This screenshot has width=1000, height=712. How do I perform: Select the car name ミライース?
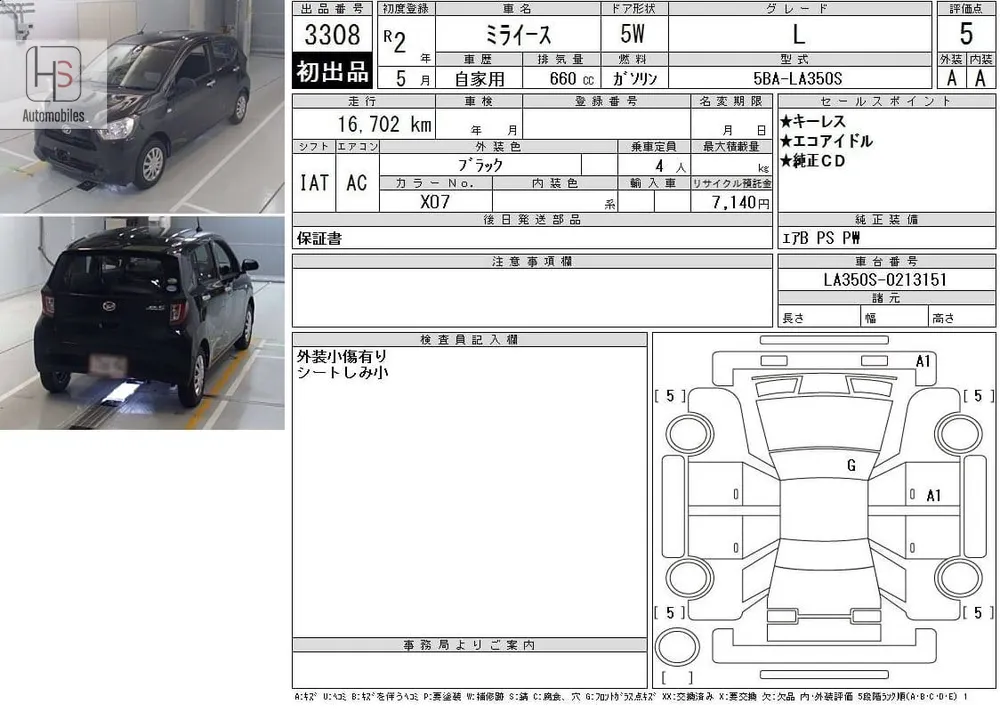[x=517, y=34]
